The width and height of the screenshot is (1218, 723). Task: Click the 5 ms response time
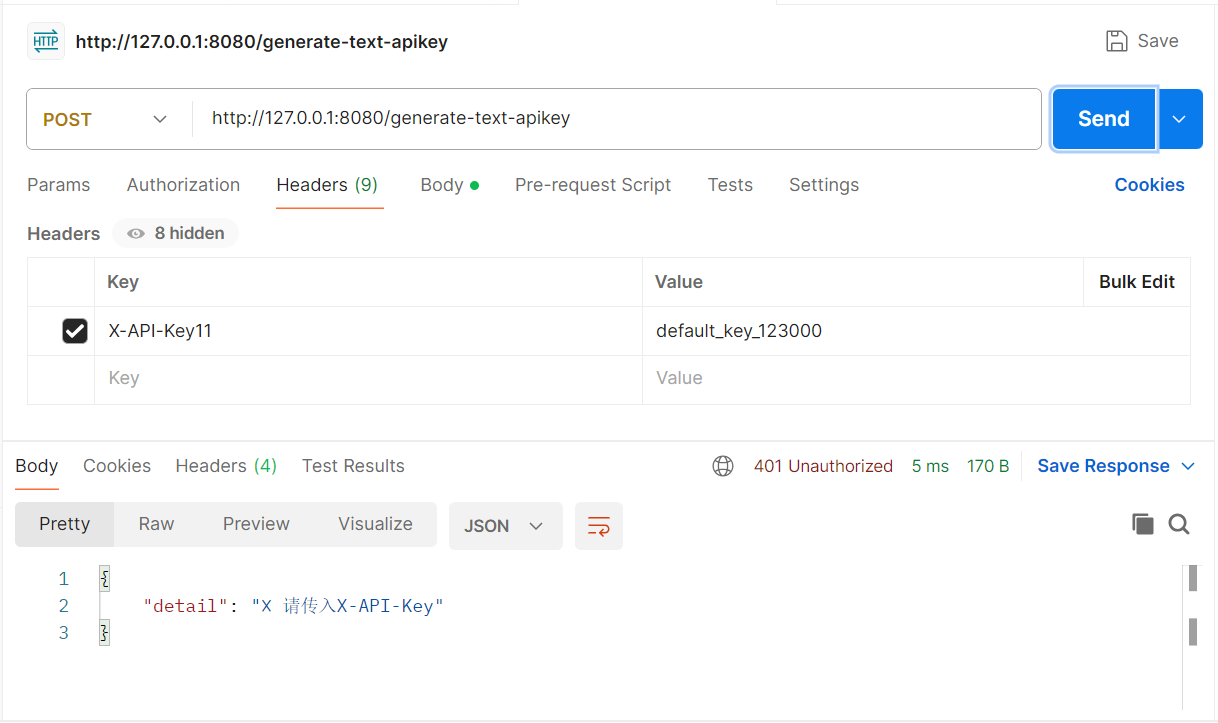pyautogui.click(x=930, y=466)
